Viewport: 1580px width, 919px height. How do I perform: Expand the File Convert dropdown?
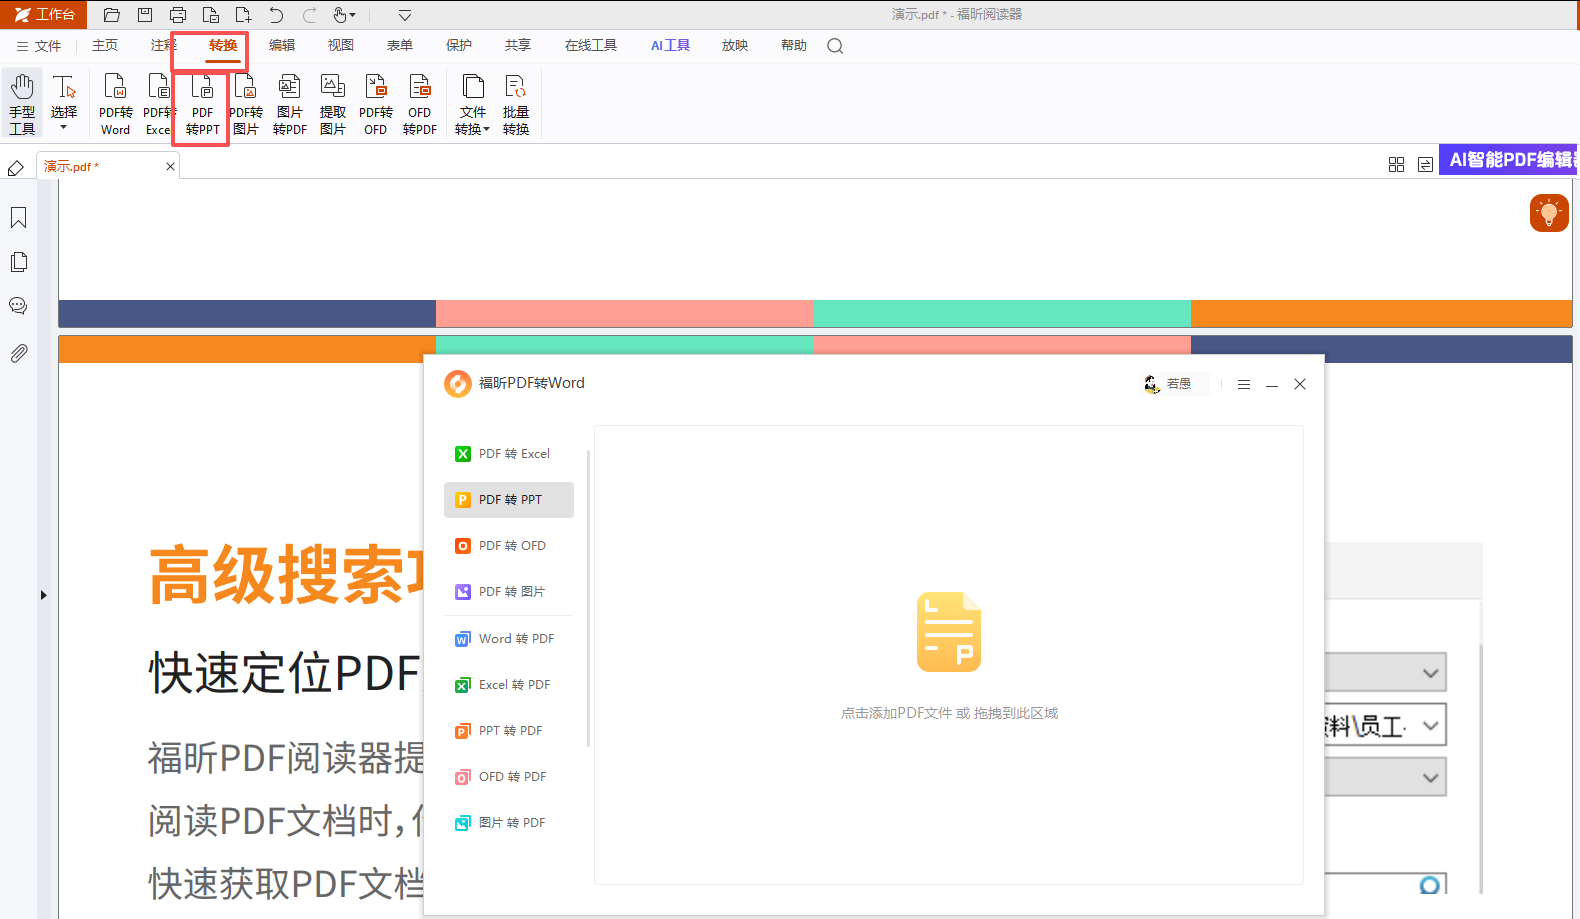click(x=473, y=103)
